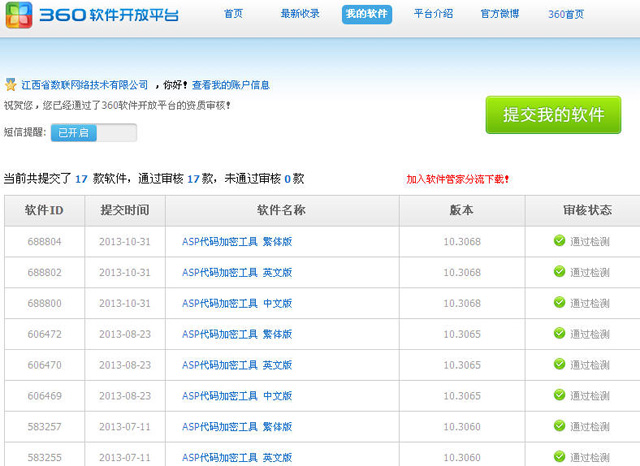This screenshot has width=640, height=466.
Task: Open 官方微博 navigation item
Action: coord(500,14)
